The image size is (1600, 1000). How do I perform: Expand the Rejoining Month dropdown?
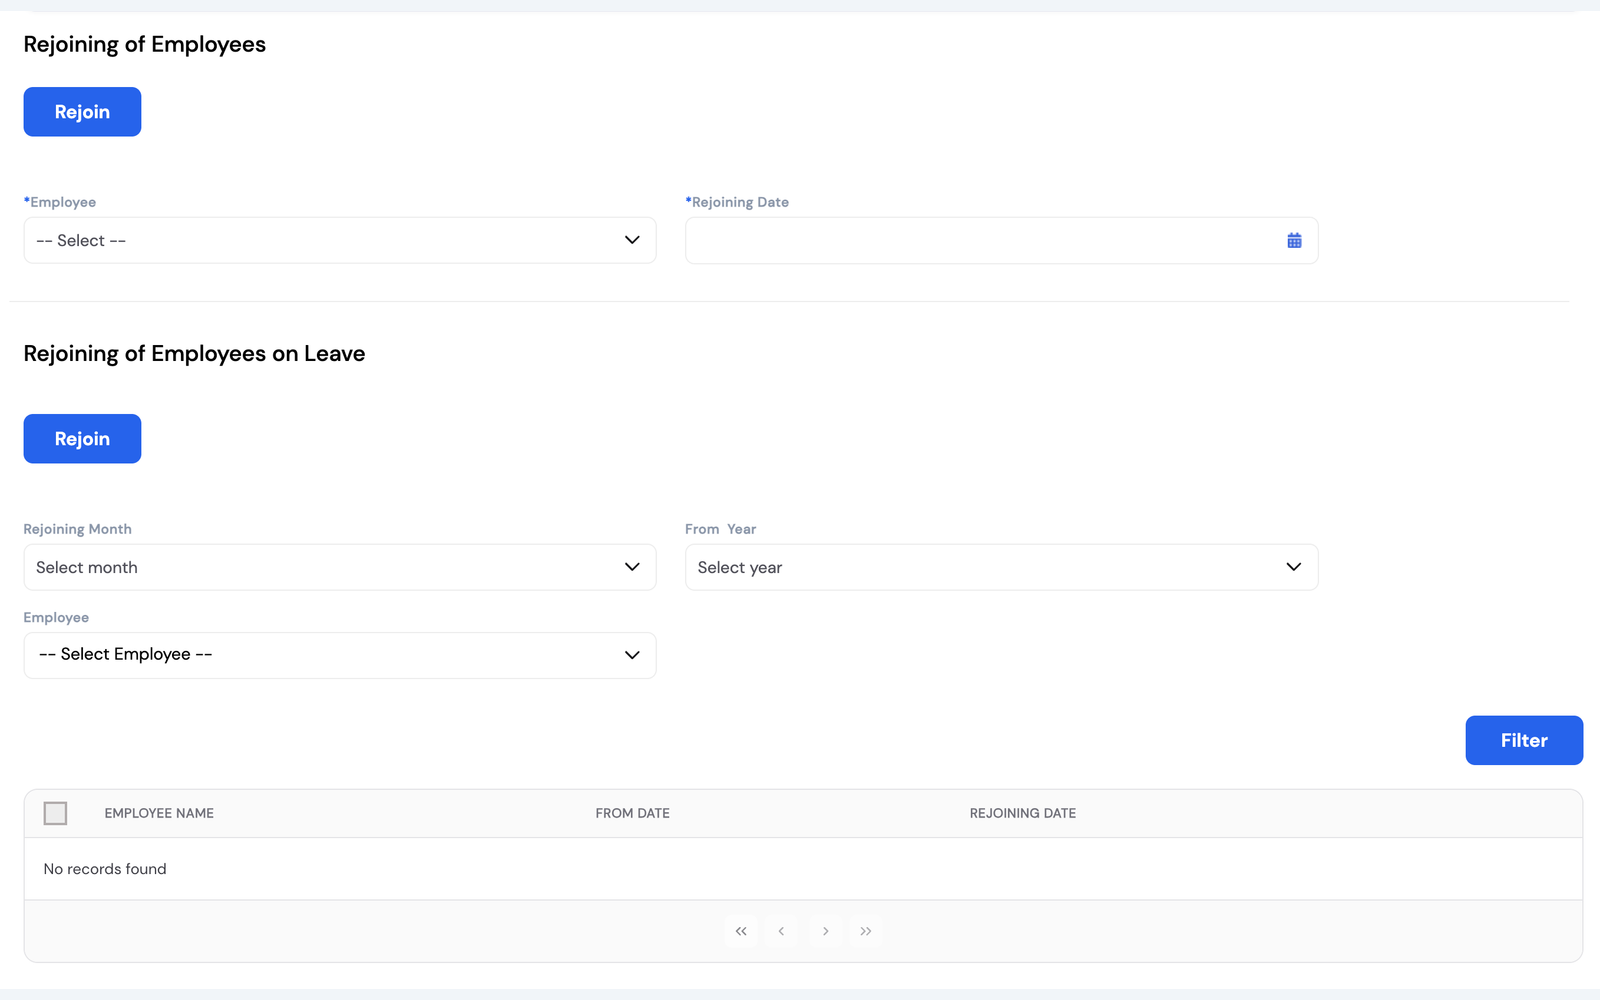pyautogui.click(x=340, y=567)
